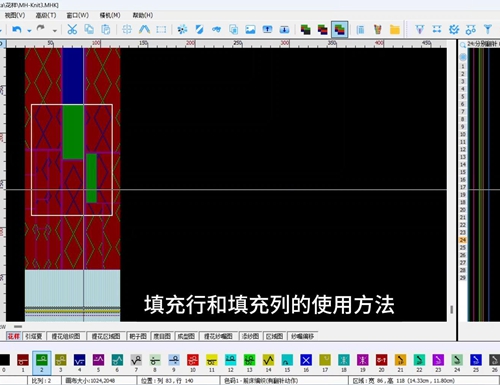Select color code 10 red swatch
500x385 pixels.
(193, 360)
